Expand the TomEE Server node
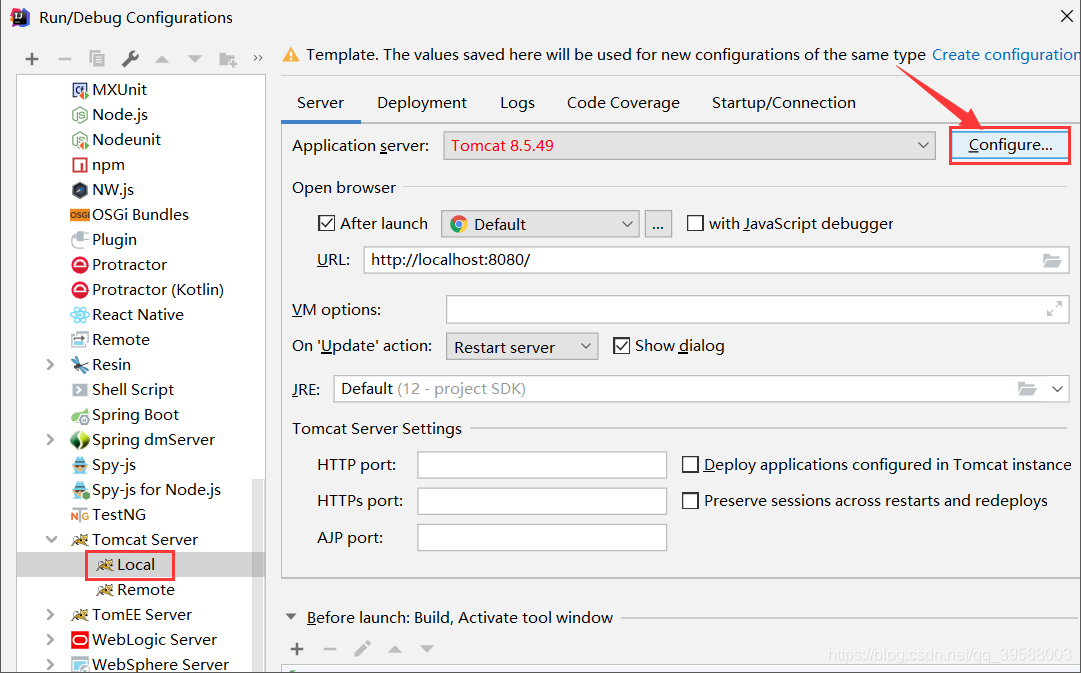Image resolution: width=1081 pixels, height=673 pixels. click(x=50, y=615)
